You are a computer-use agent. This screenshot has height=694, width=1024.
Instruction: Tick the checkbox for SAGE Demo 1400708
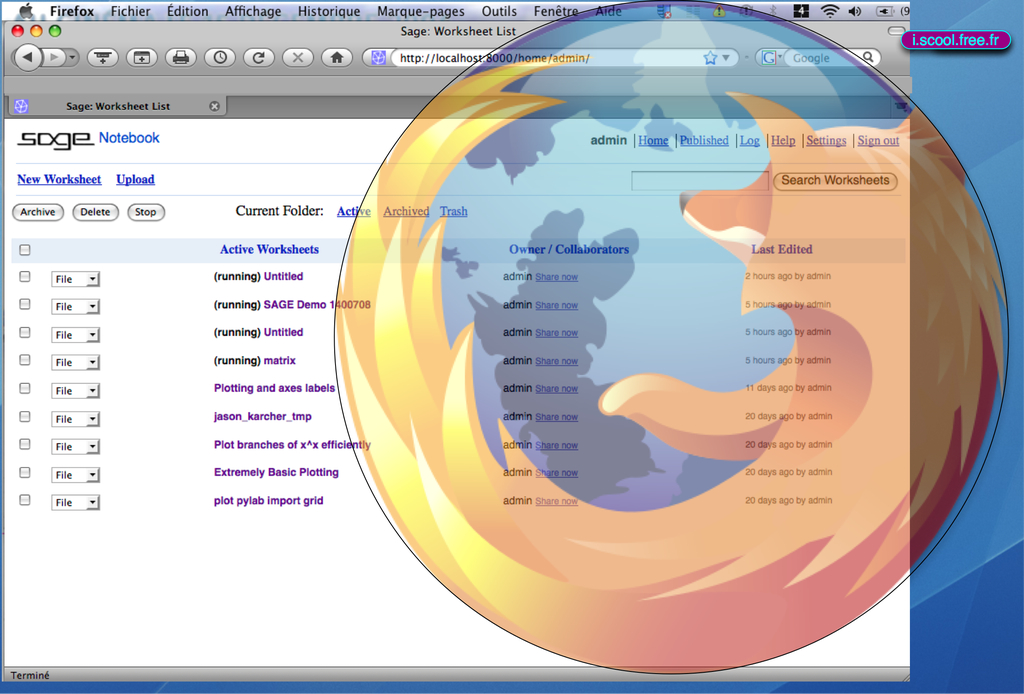coord(25,304)
